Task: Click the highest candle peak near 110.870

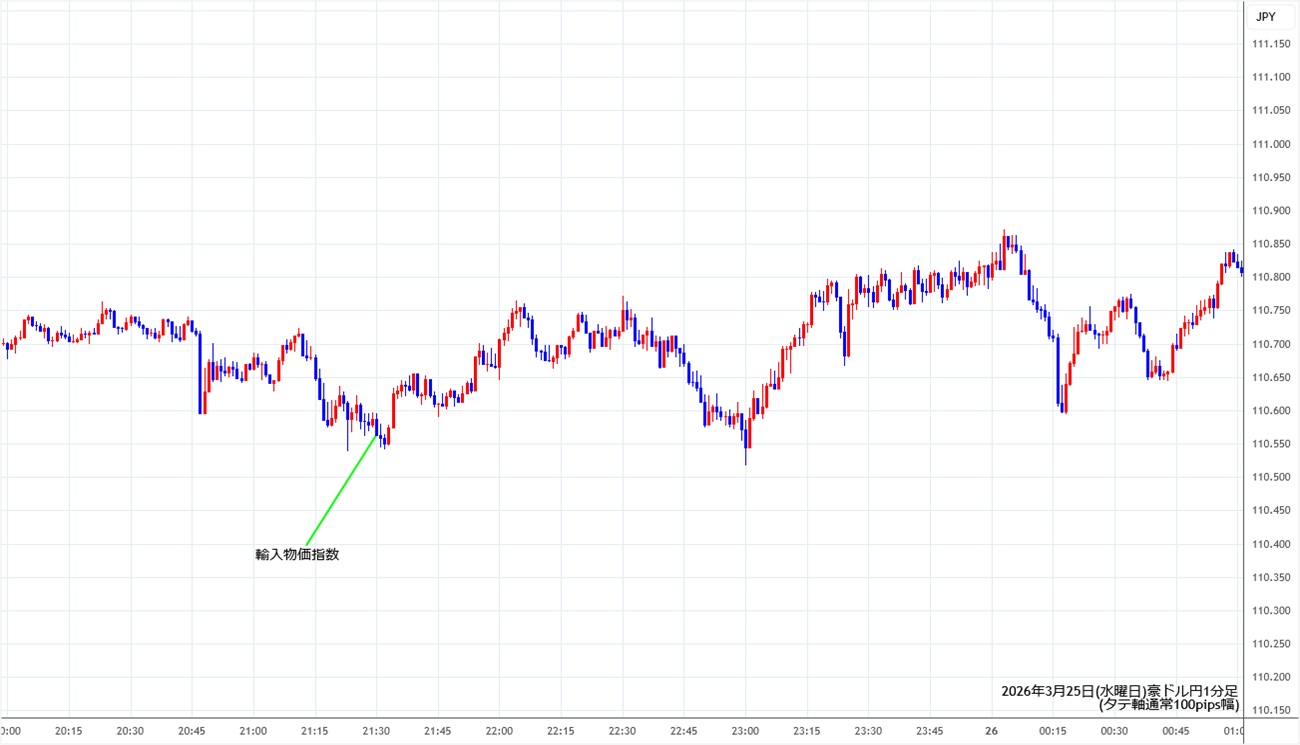Action: tap(1005, 234)
